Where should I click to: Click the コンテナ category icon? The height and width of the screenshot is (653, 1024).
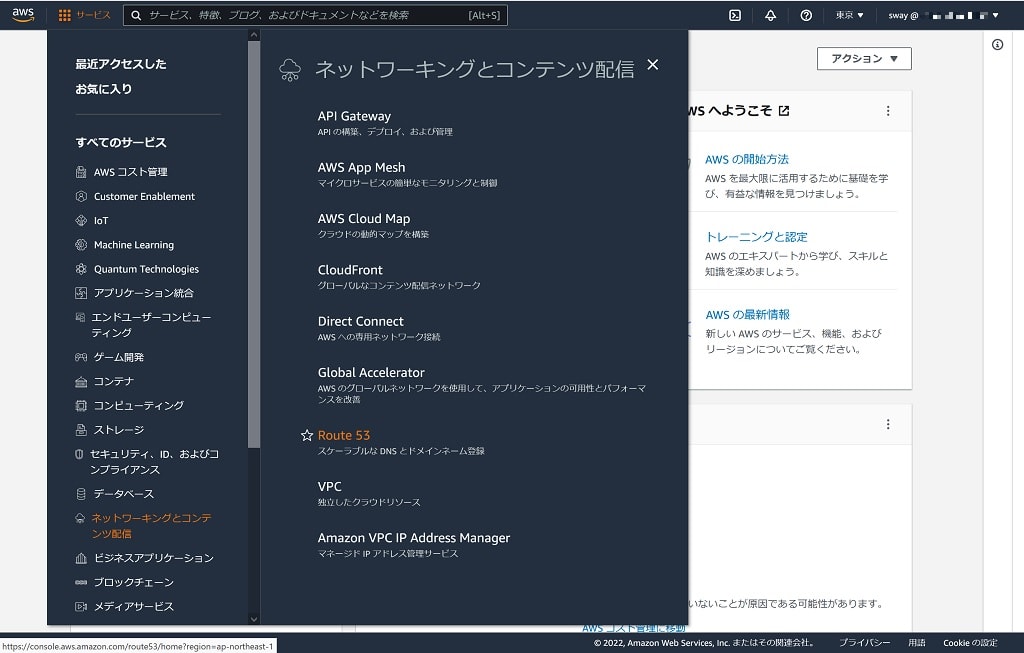click(x=81, y=381)
